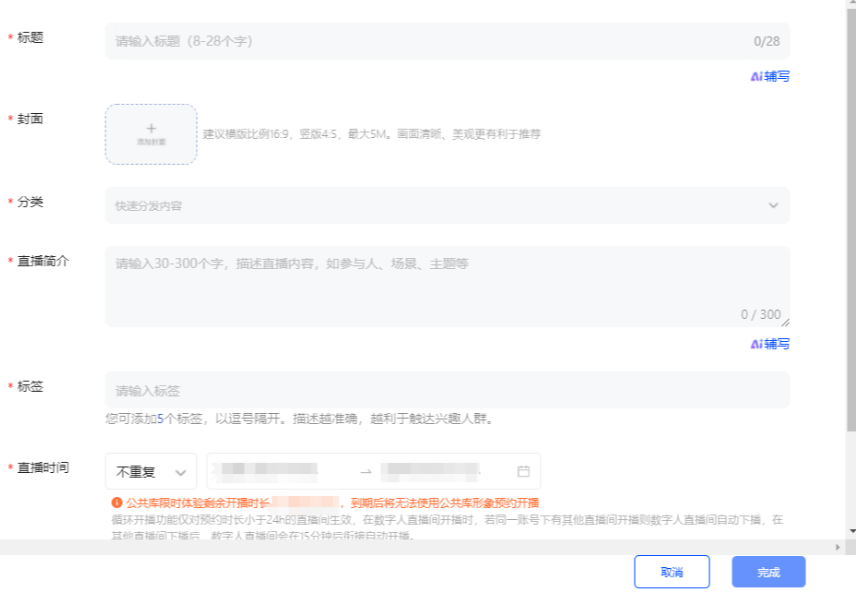
Task: Click chevron arrow in 分类 selector
Action: pos(773,206)
